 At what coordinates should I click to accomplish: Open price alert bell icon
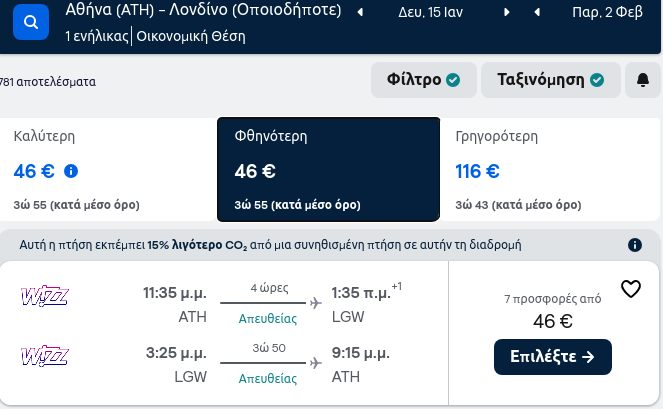643,80
